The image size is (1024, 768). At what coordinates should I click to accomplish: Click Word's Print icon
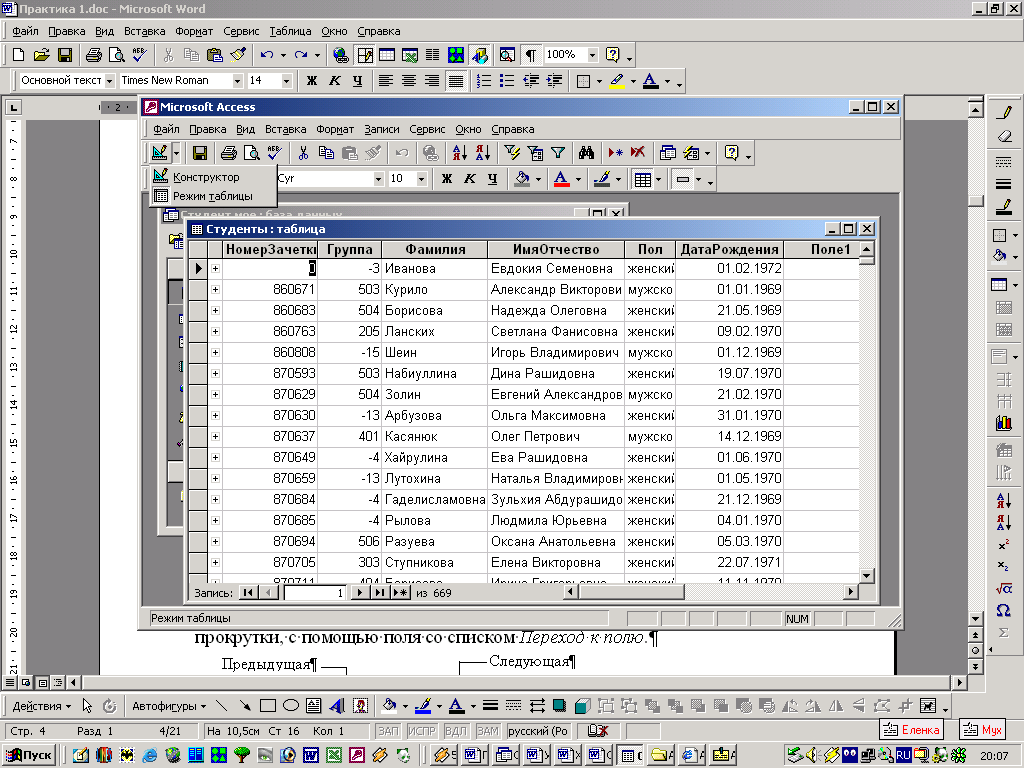94,55
